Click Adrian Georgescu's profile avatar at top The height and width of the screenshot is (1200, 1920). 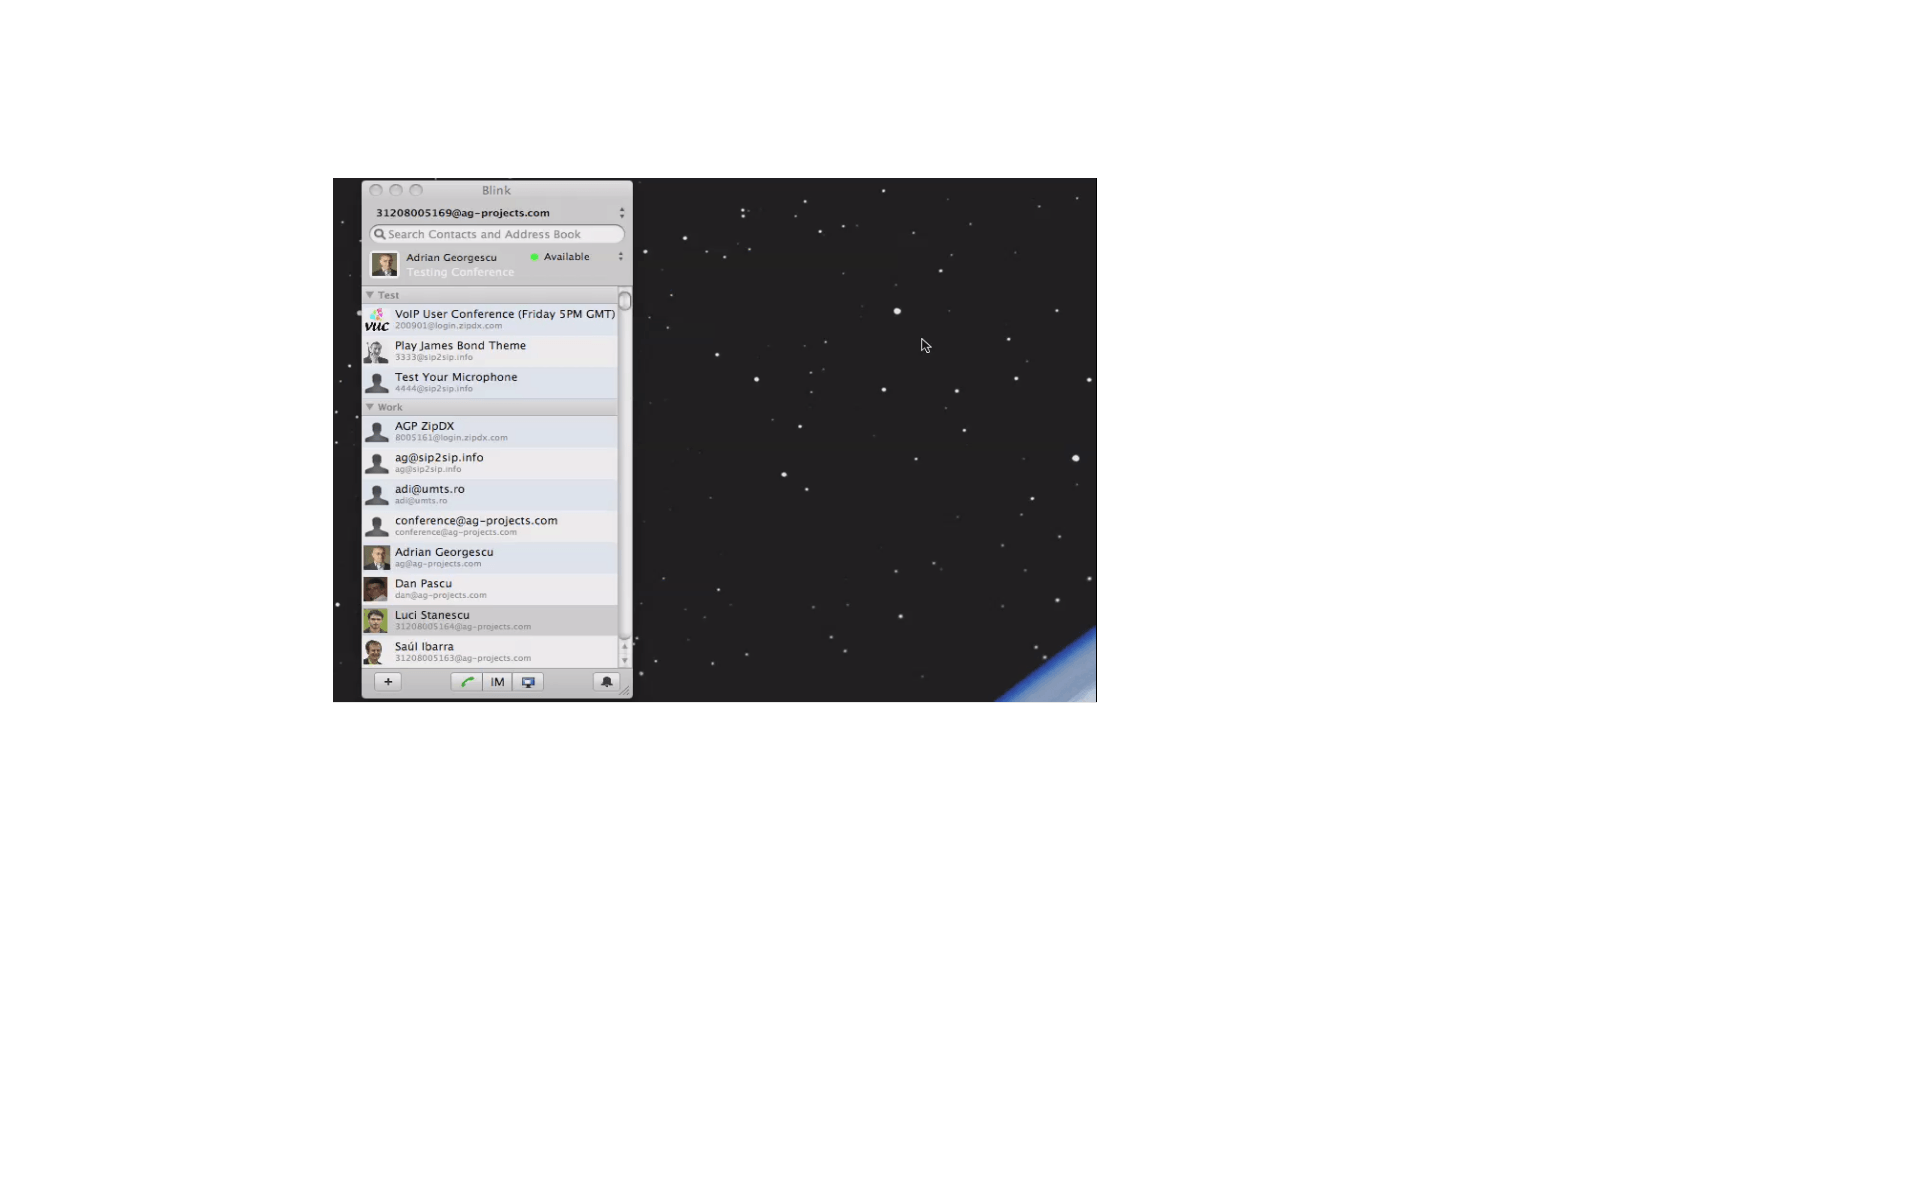[384, 264]
